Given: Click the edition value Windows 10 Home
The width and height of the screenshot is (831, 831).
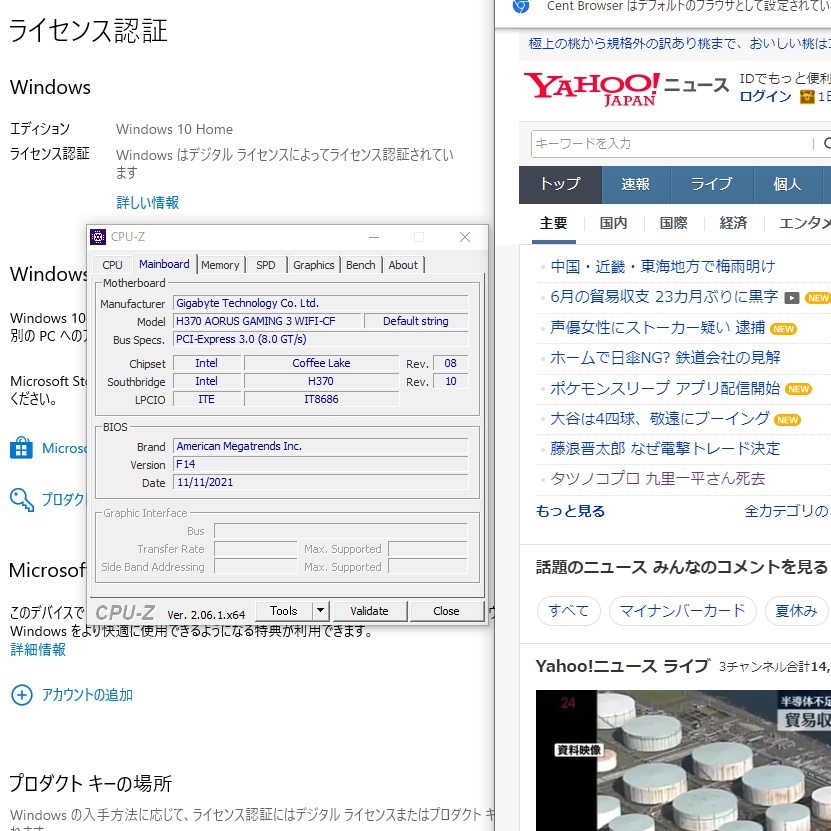Looking at the screenshot, I should click(x=174, y=129).
